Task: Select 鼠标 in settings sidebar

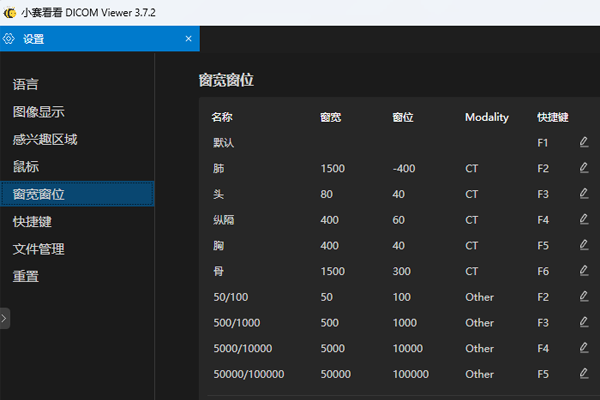Action: click(x=26, y=167)
